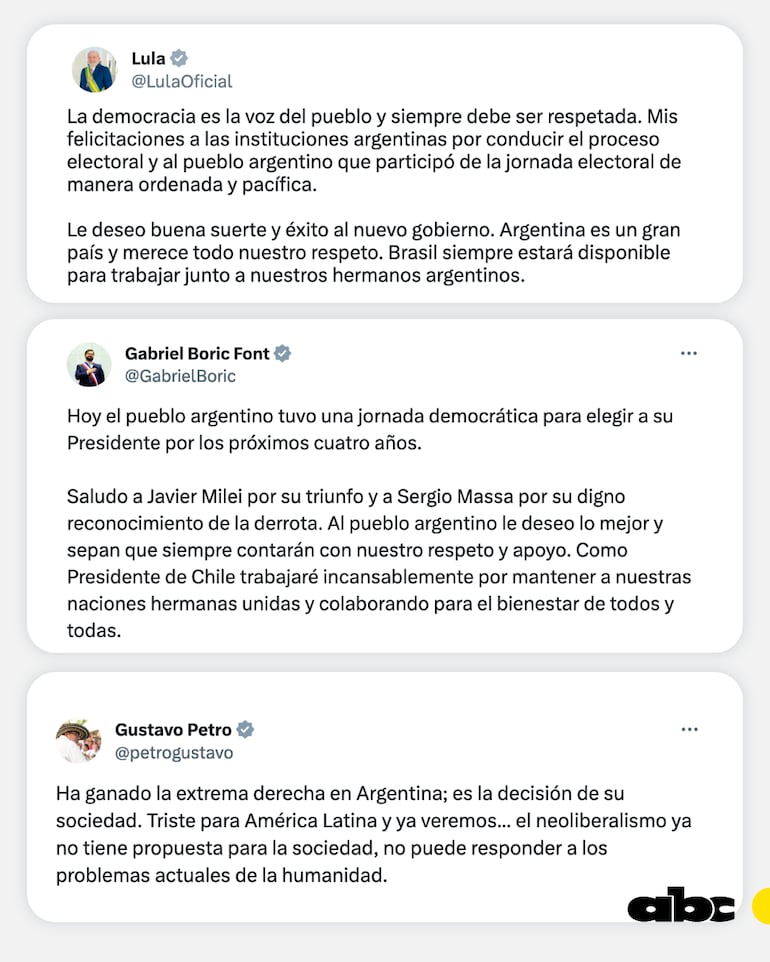The width and height of the screenshot is (770, 962).
Task: Click the Lula display name
Action: pyautogui.click(x=149, y=58)
